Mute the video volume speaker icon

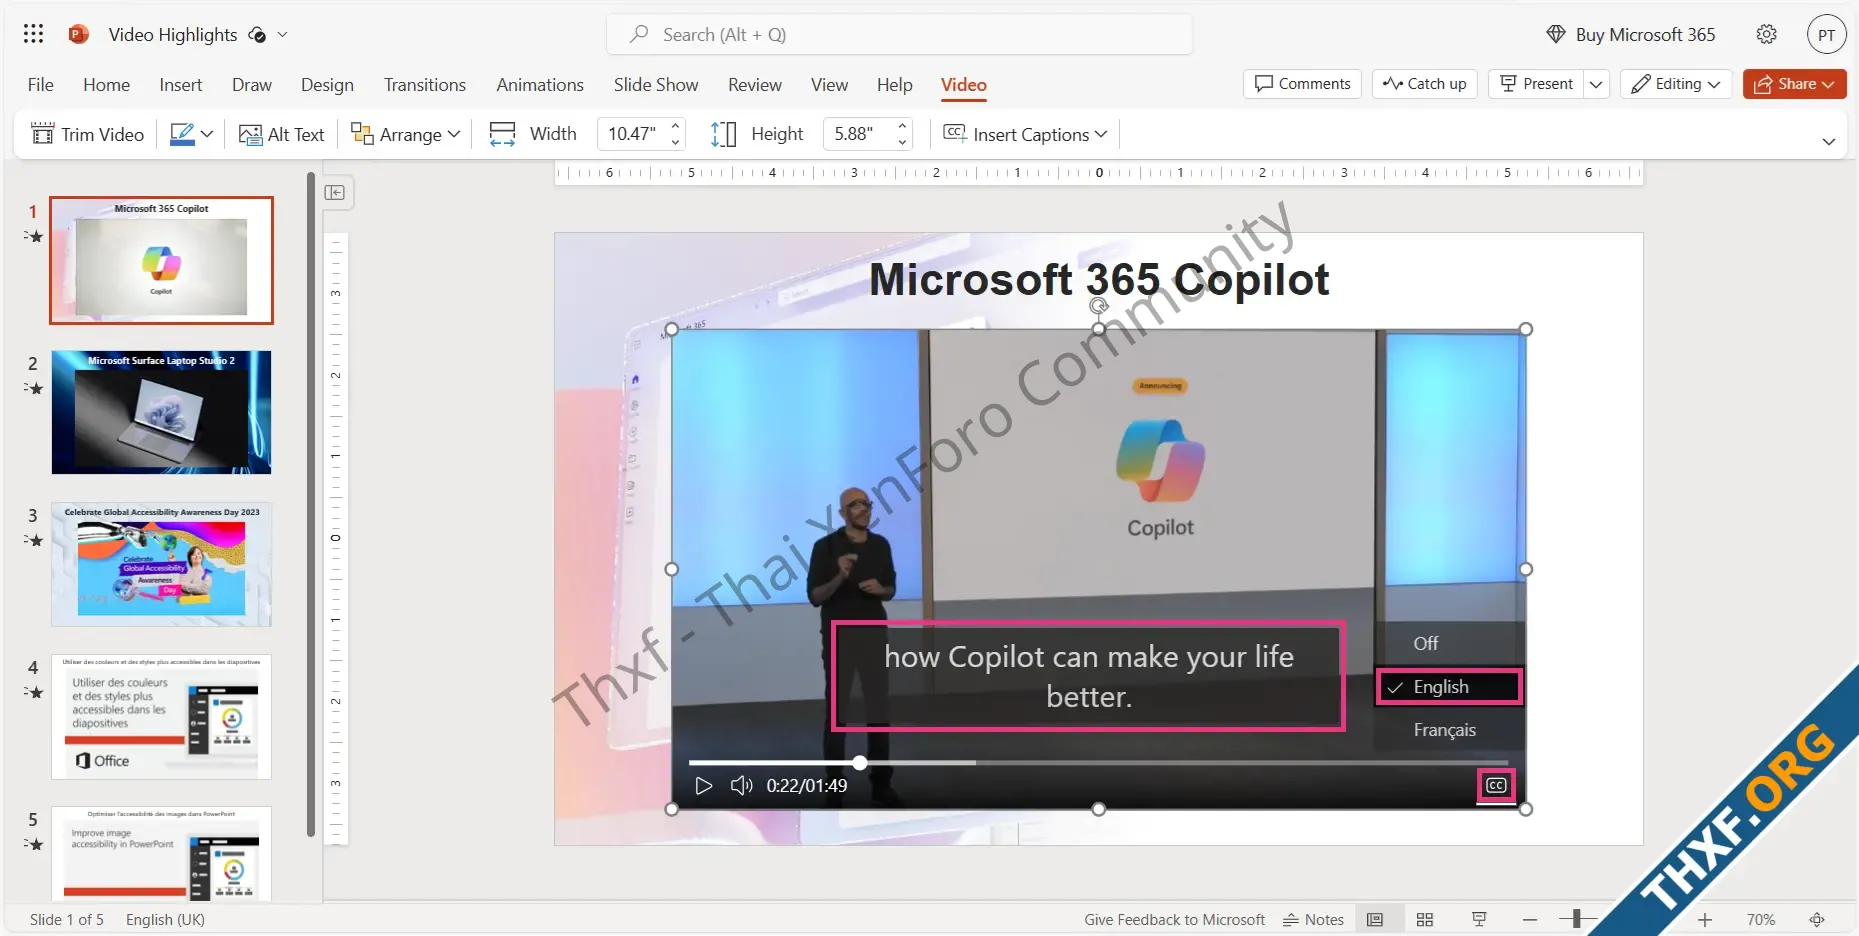click(x=741, y=786)
